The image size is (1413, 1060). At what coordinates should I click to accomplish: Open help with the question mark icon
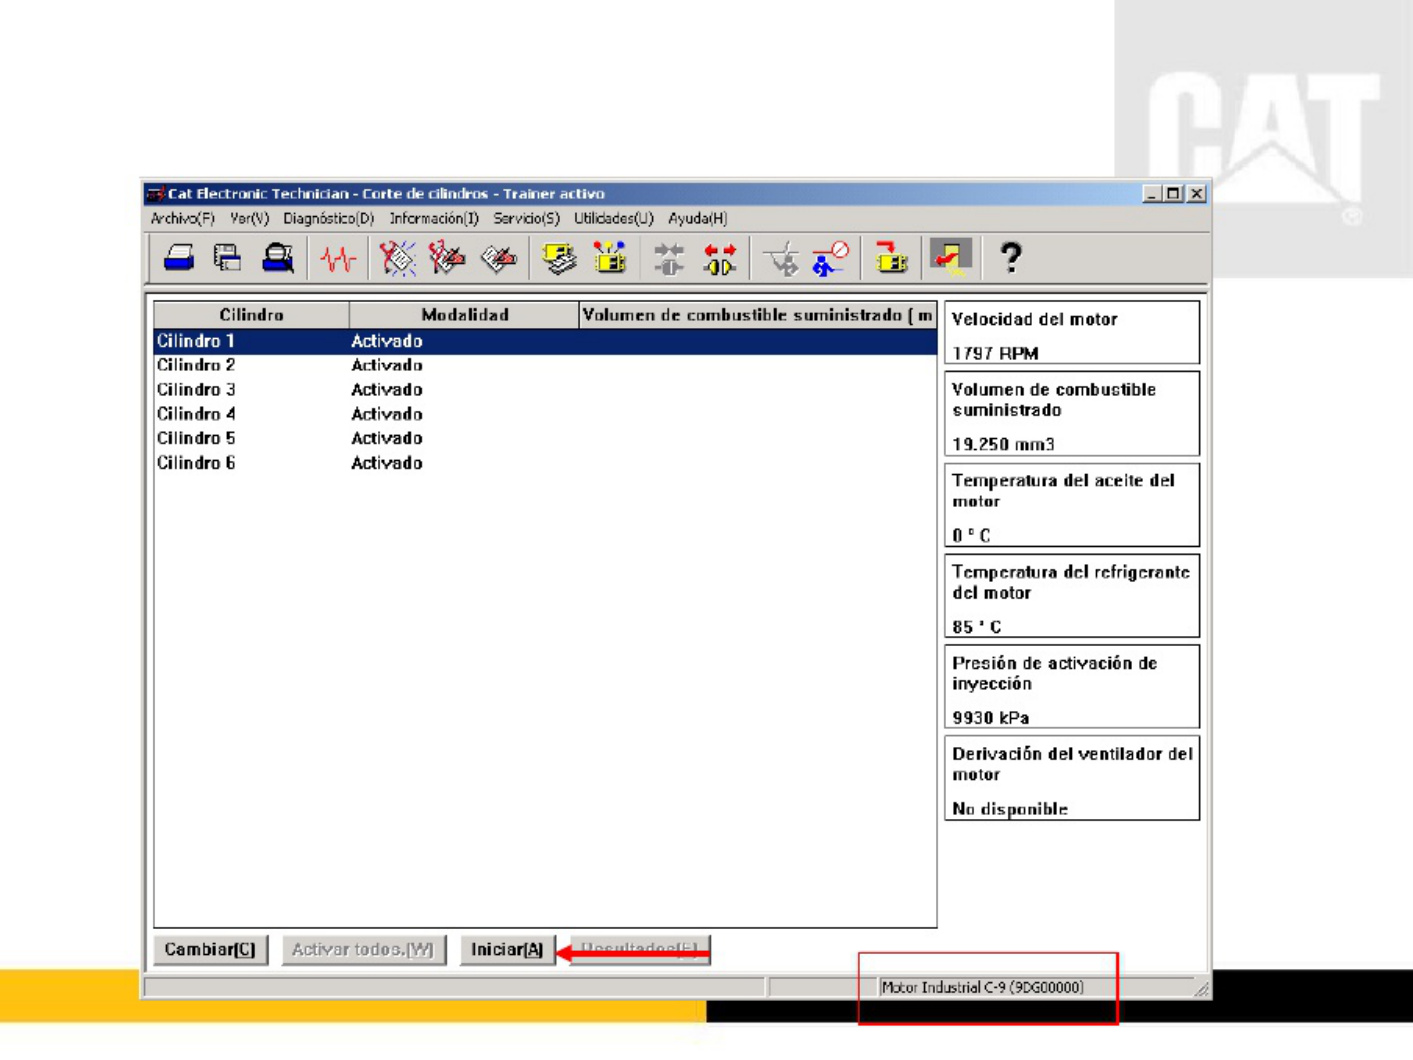pos(1011,258)
